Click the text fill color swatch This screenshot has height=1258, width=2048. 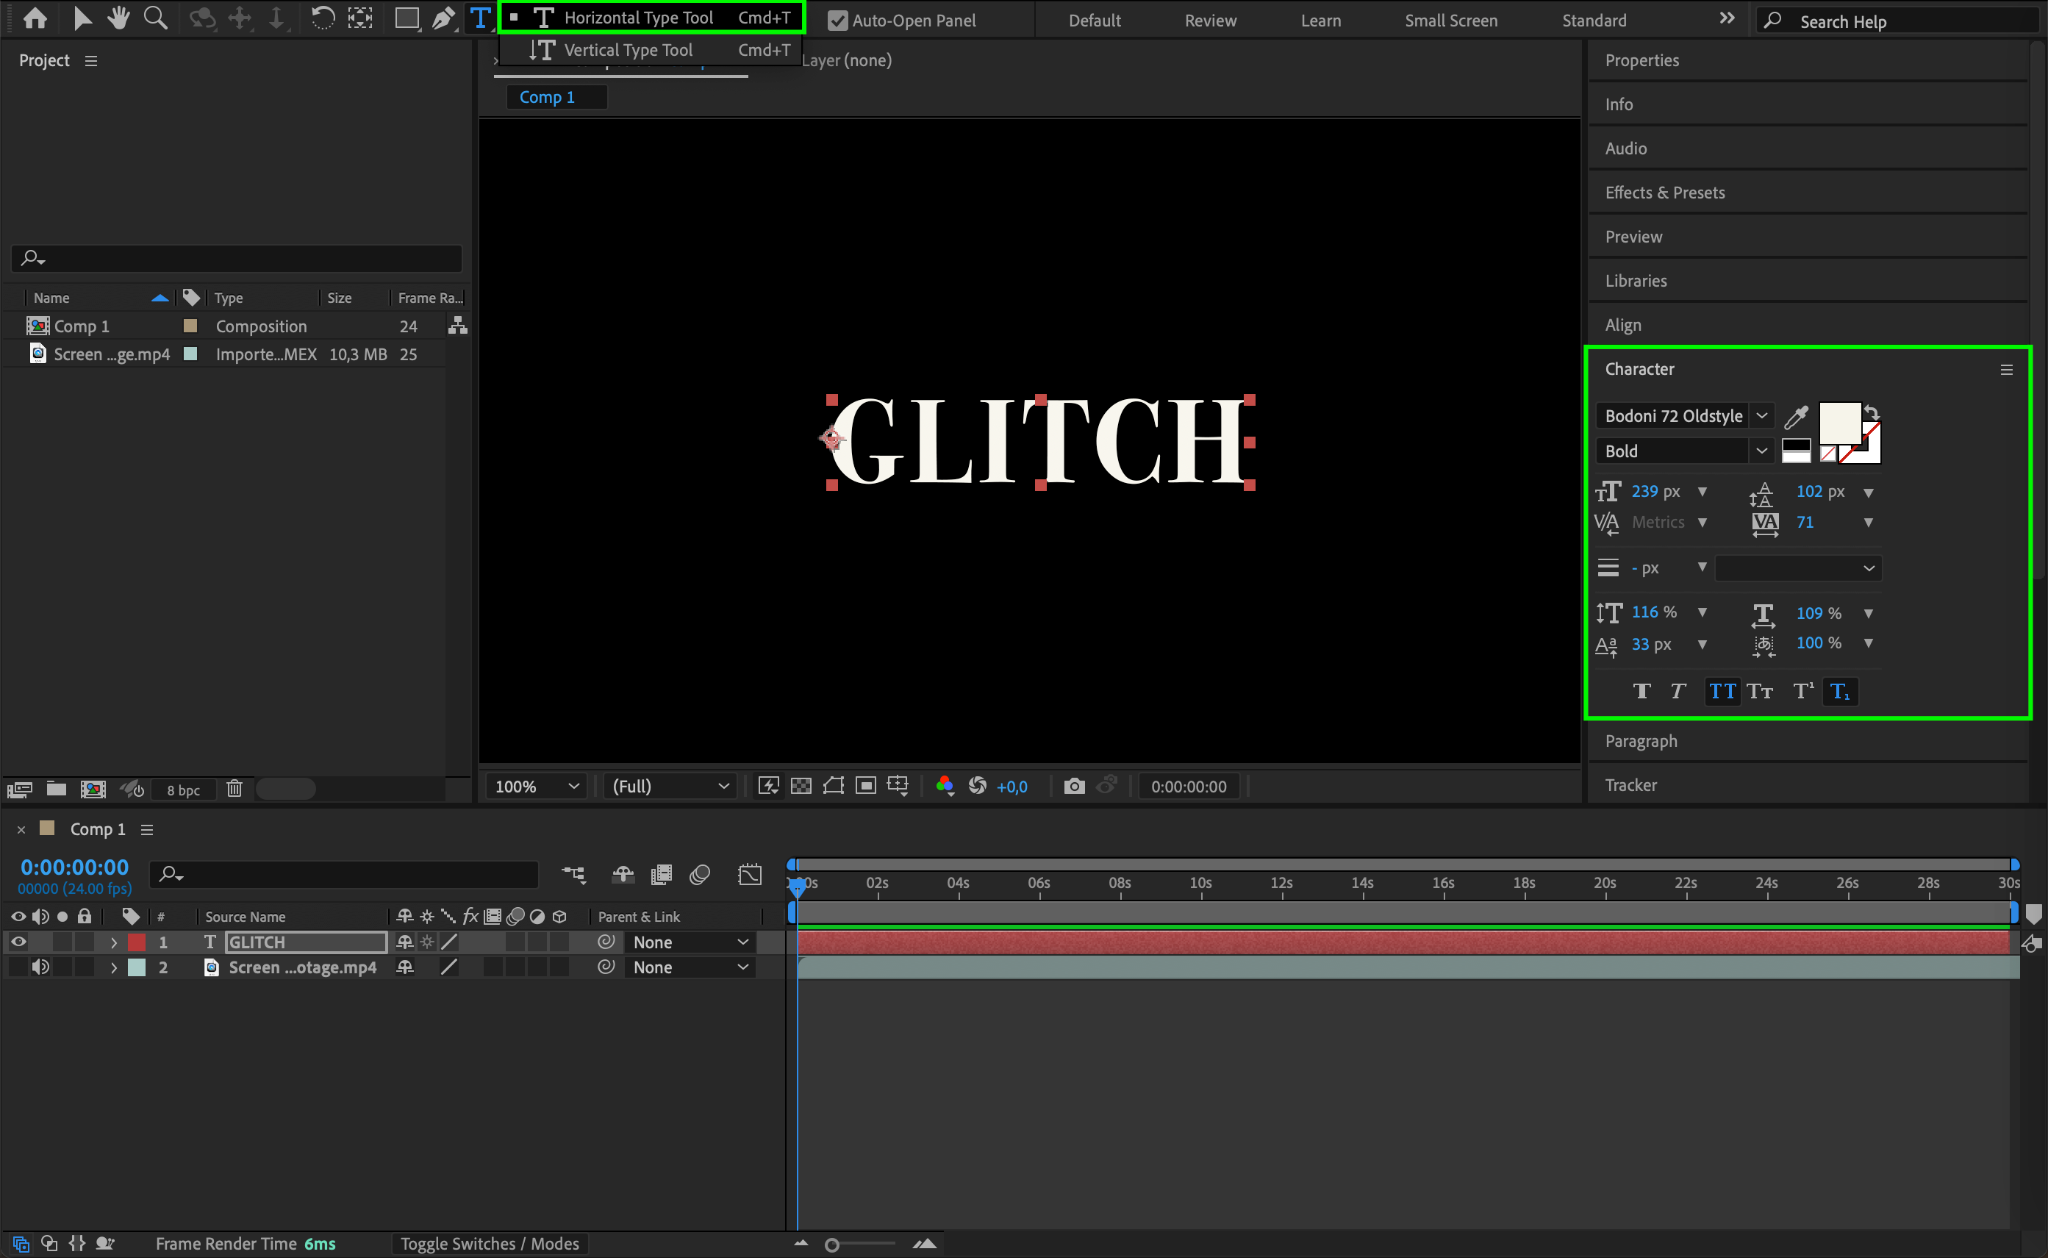1838,422
